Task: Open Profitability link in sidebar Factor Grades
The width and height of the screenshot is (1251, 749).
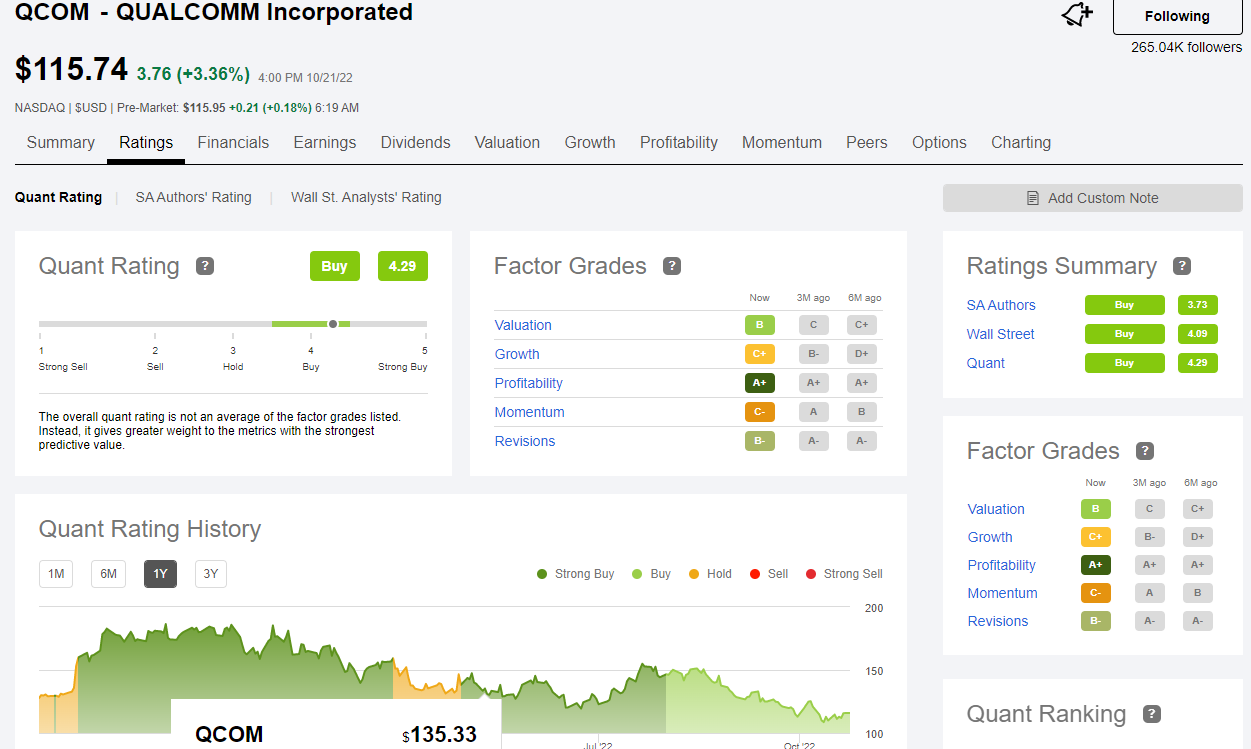Action: click(1002, 565)
